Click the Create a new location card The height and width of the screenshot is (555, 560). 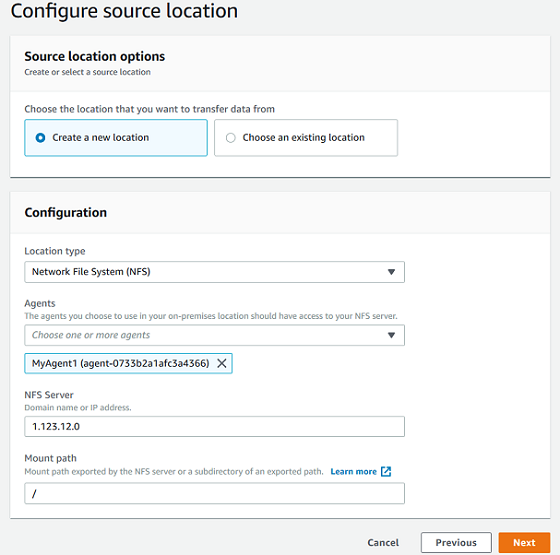click(116, 138)
